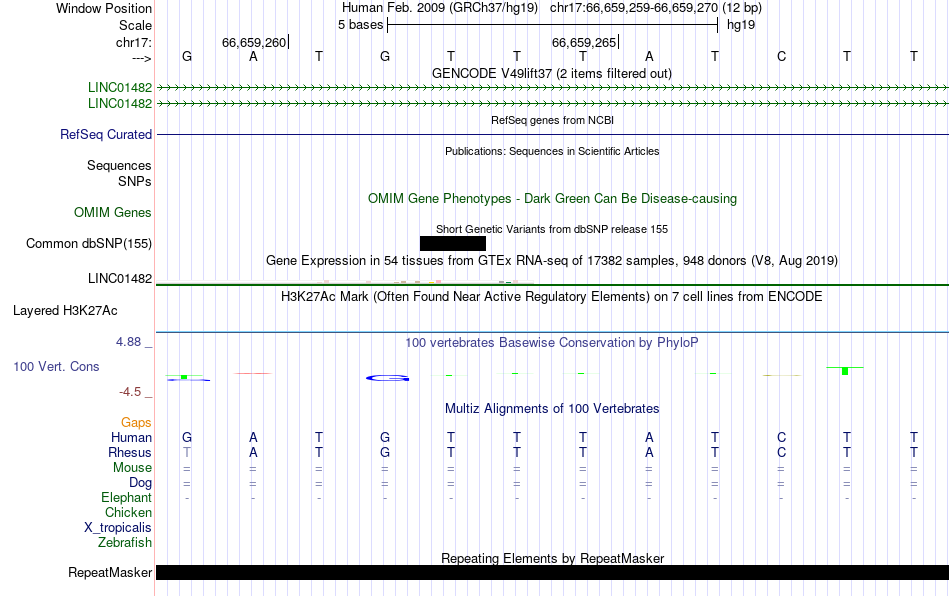Image resolution: width=950 pixels, height=596 pixels.
Task: Open GENCODE V49lift37 track title
Action: pyautogui.click(x=552, y=73)
